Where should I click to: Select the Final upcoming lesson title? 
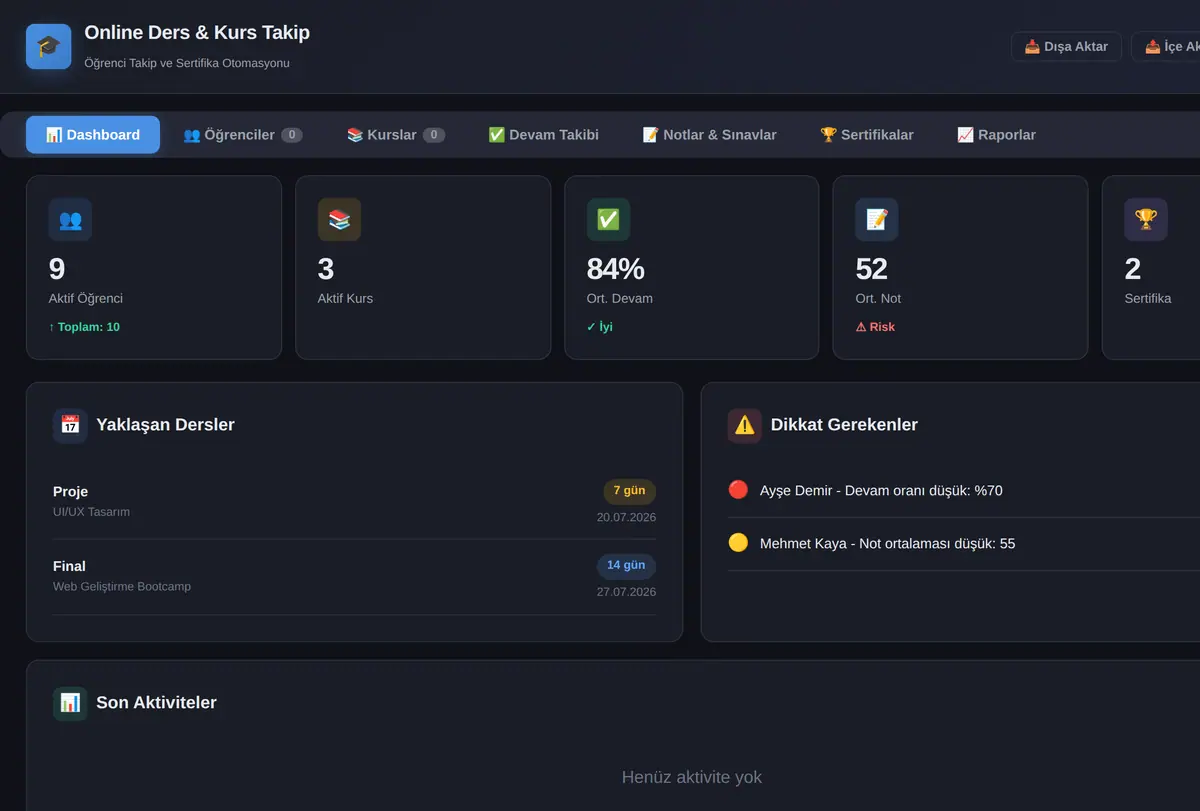pyautogui.click(x=69, y=566)
